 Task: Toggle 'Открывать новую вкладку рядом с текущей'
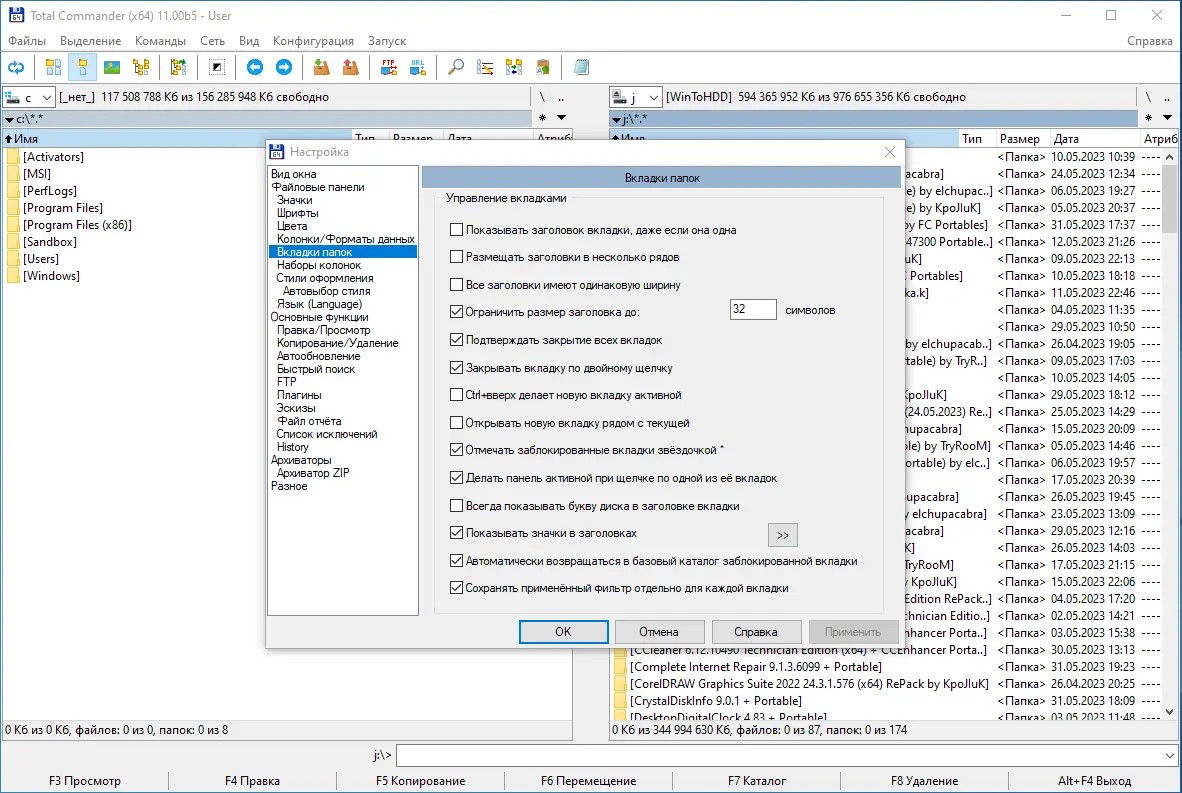click(456, 423)
